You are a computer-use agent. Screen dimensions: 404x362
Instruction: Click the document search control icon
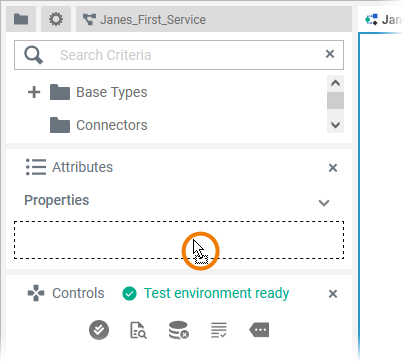coord(138,330)
